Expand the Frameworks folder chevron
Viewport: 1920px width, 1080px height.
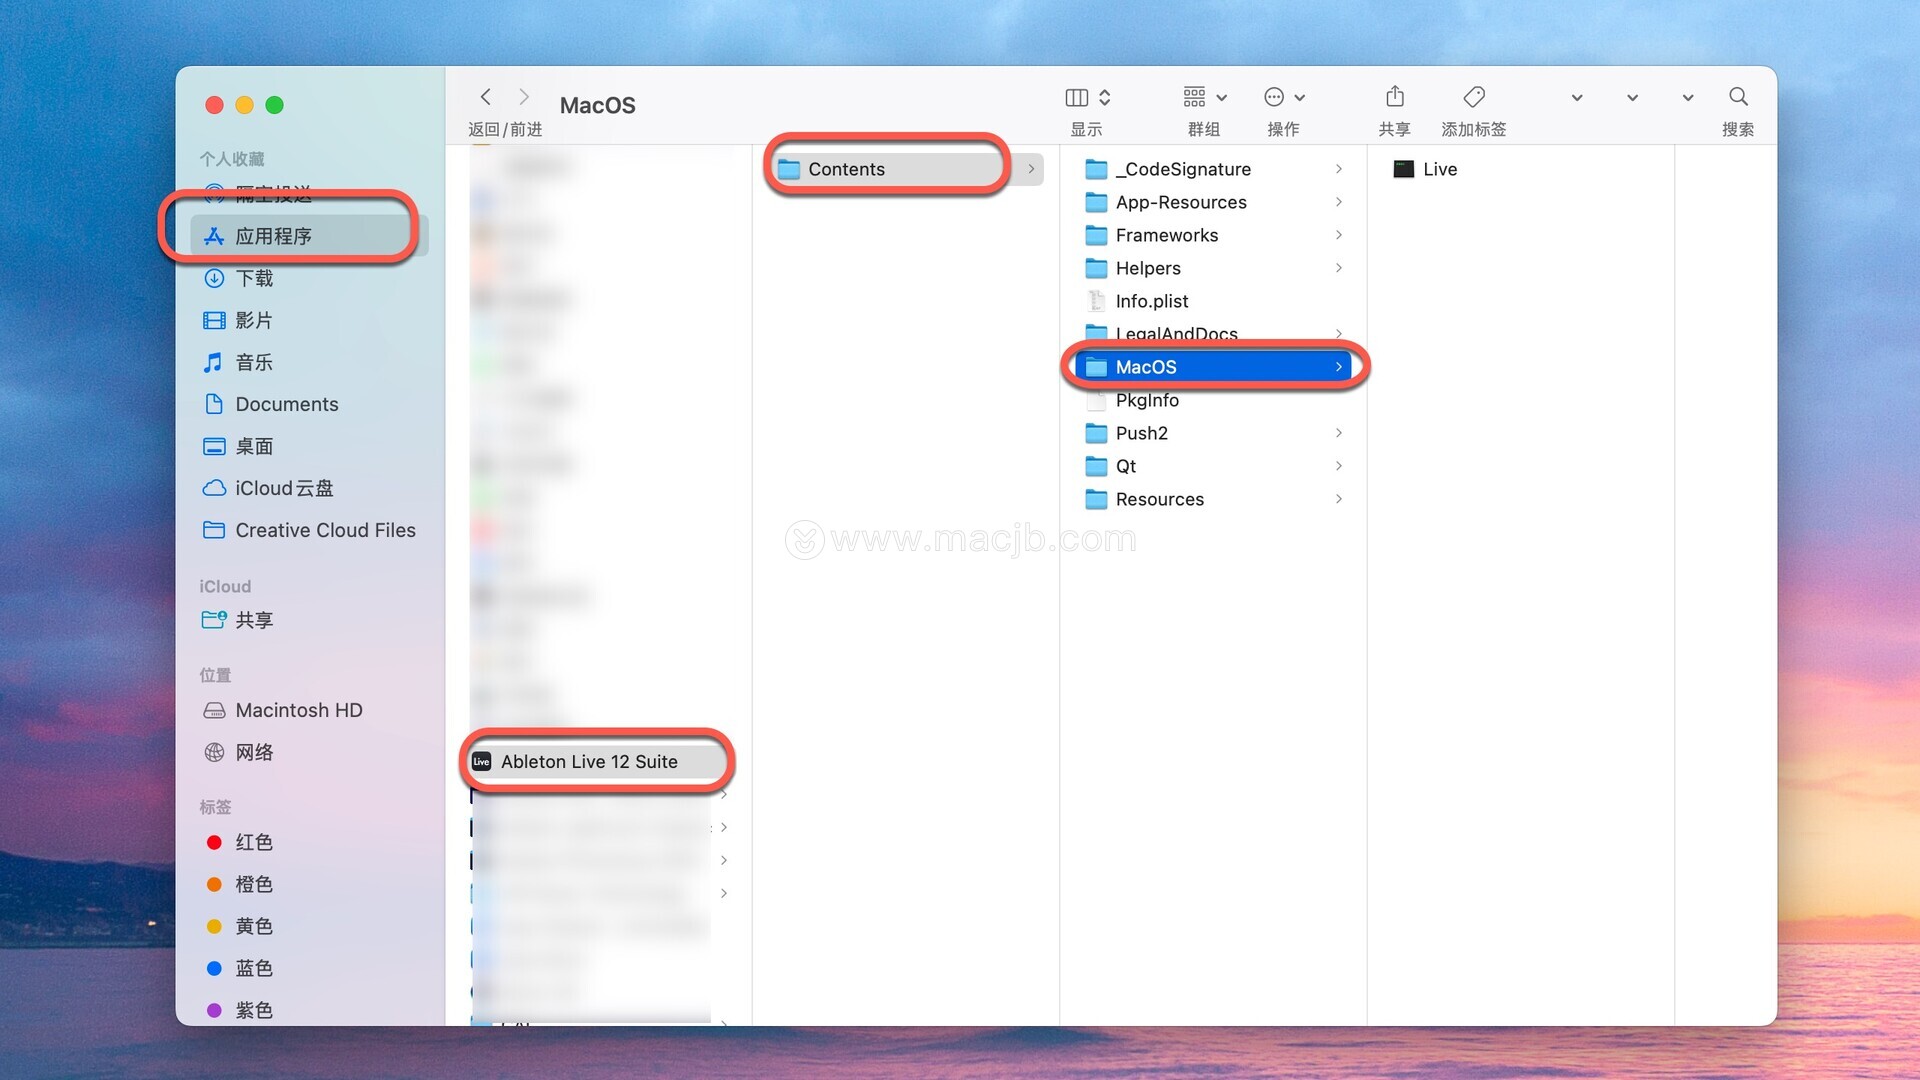point(1338,235)
